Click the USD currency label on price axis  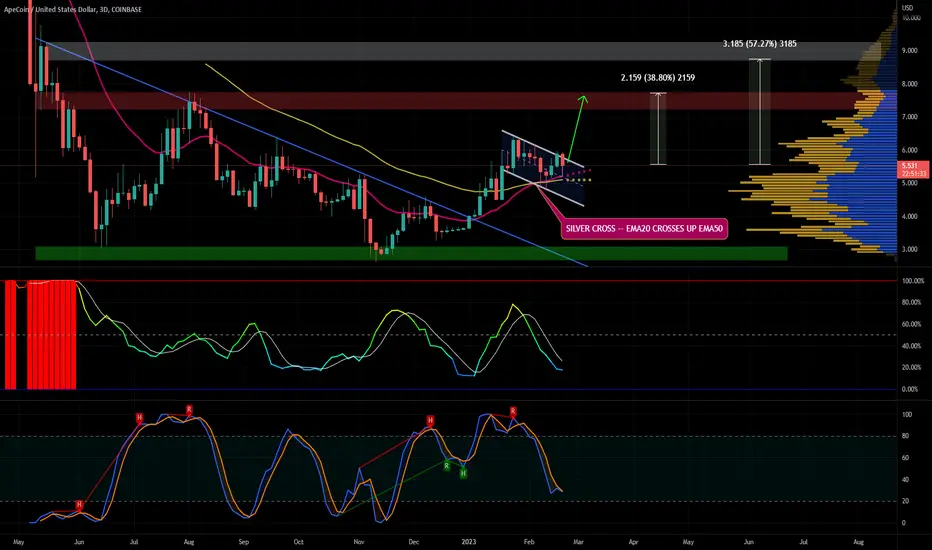[x=908, y=8]
